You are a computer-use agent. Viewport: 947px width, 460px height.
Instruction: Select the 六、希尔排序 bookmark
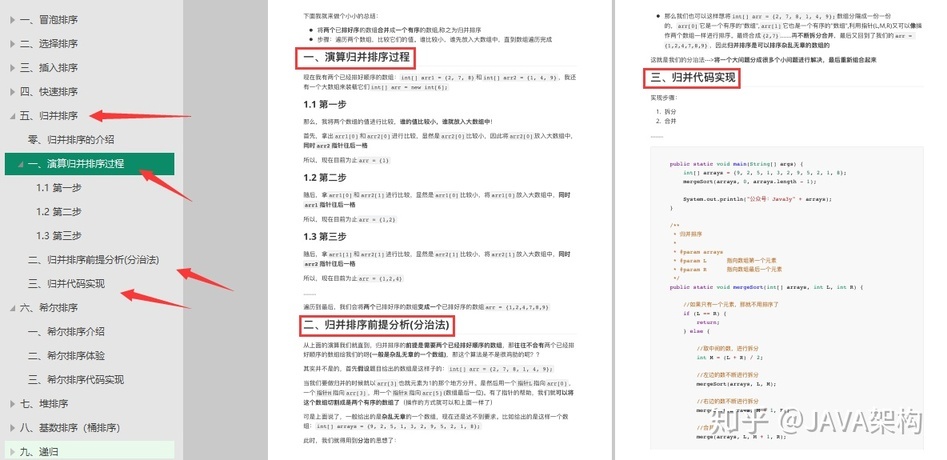(49, 307)
